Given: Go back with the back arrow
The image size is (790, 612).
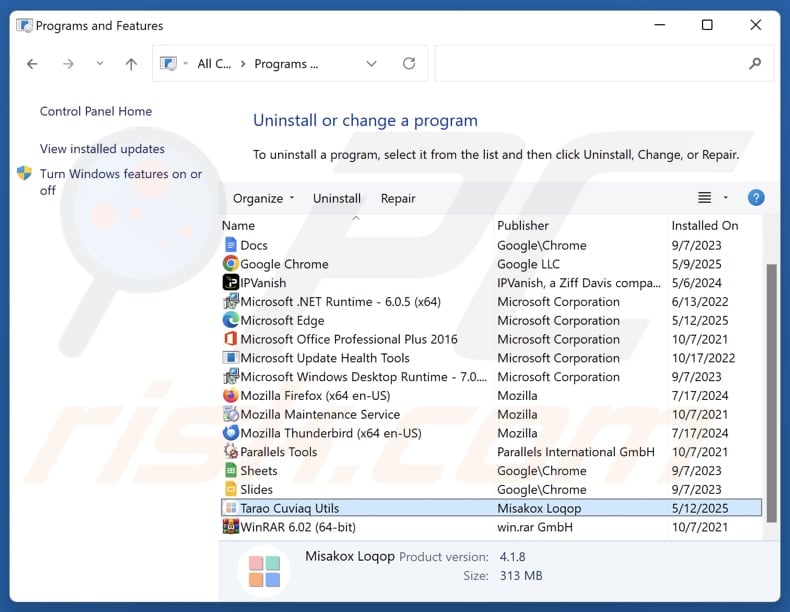Looking at the screenshot, I should [x=32, y=64].
